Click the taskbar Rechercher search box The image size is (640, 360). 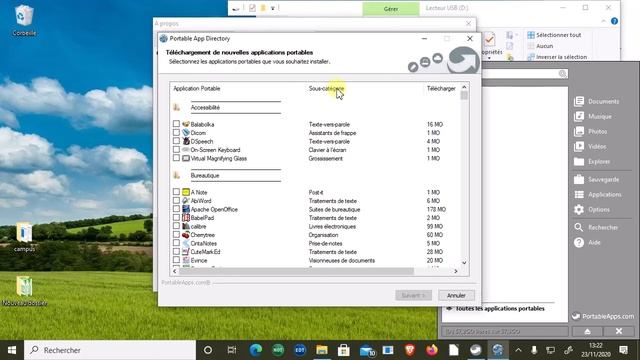pos(110,350)
